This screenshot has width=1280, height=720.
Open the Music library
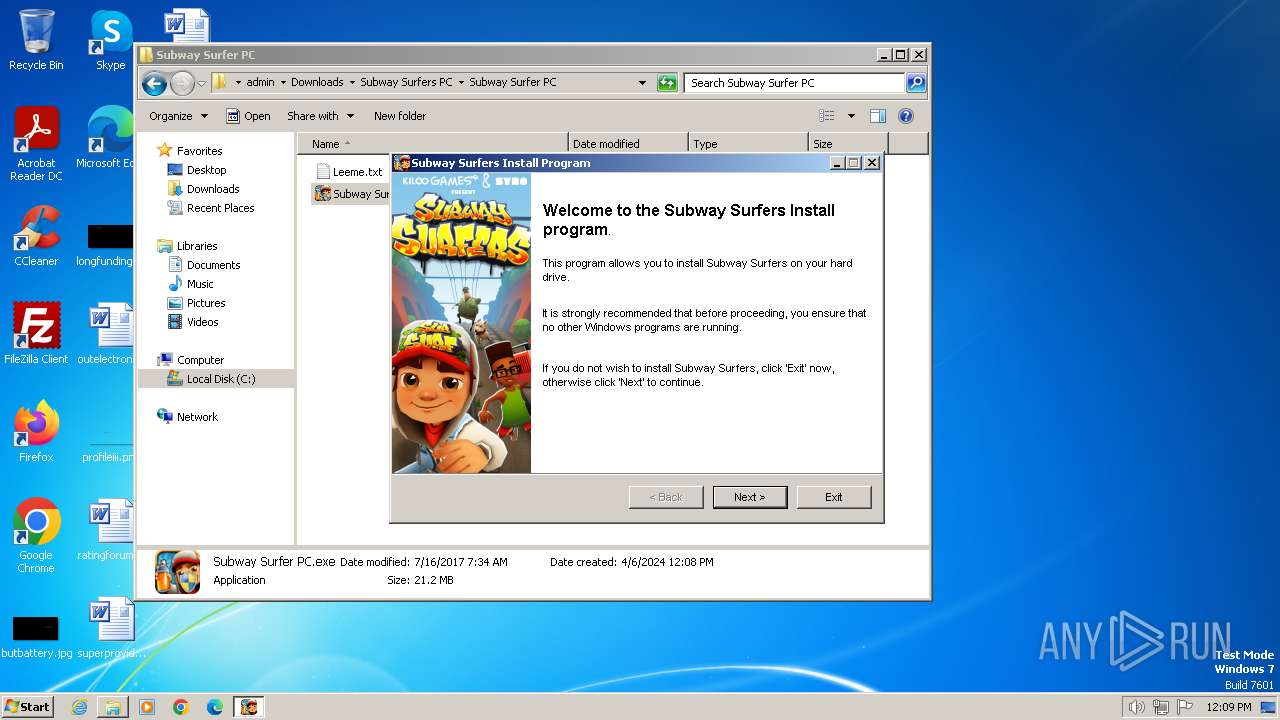190,284
